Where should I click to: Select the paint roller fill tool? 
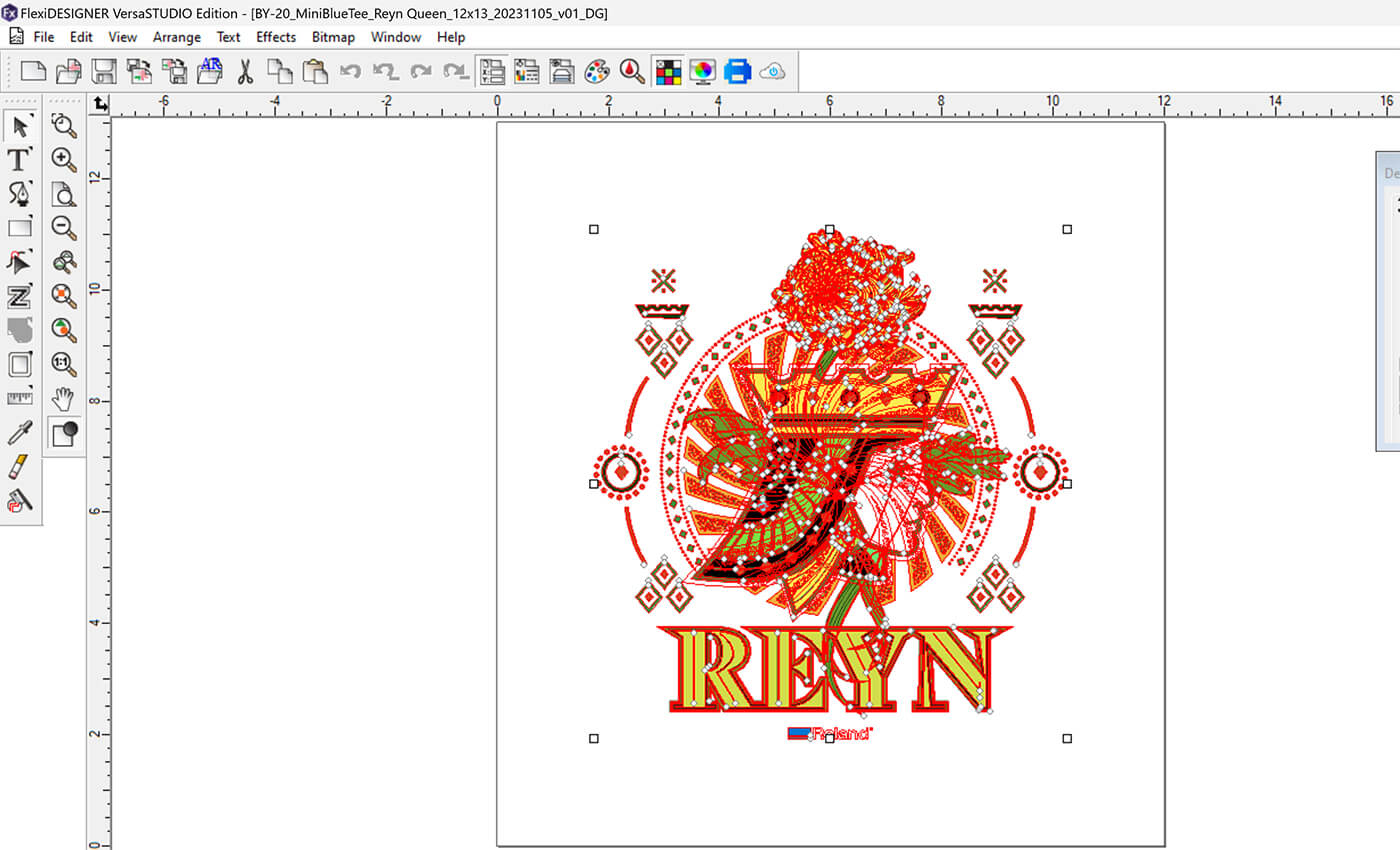[20, 500]
